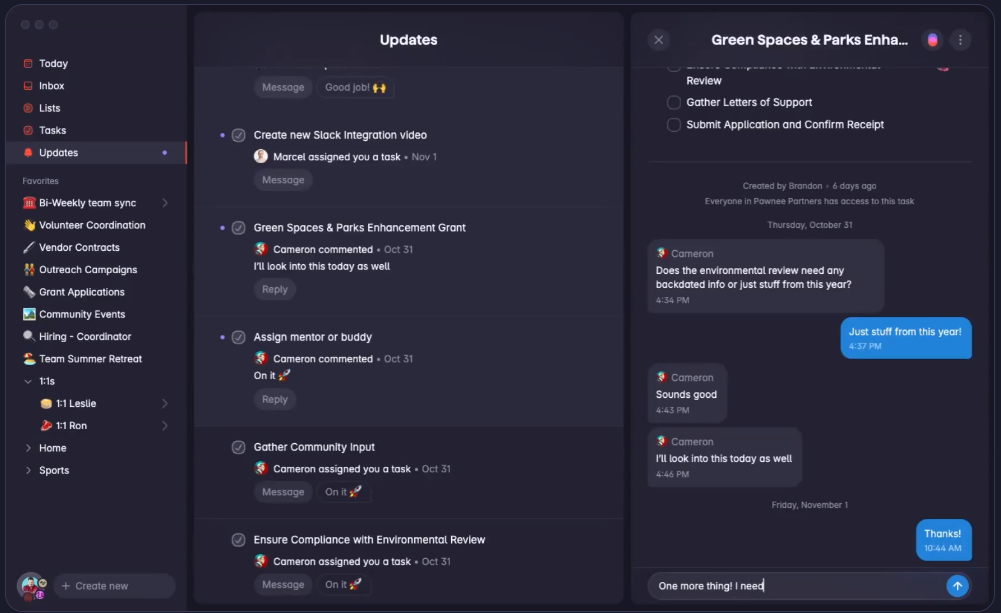Click the colorful gradient circle in task header
Image resolution: width=1001 pixels, height=613 pixels.
[932, 40]
